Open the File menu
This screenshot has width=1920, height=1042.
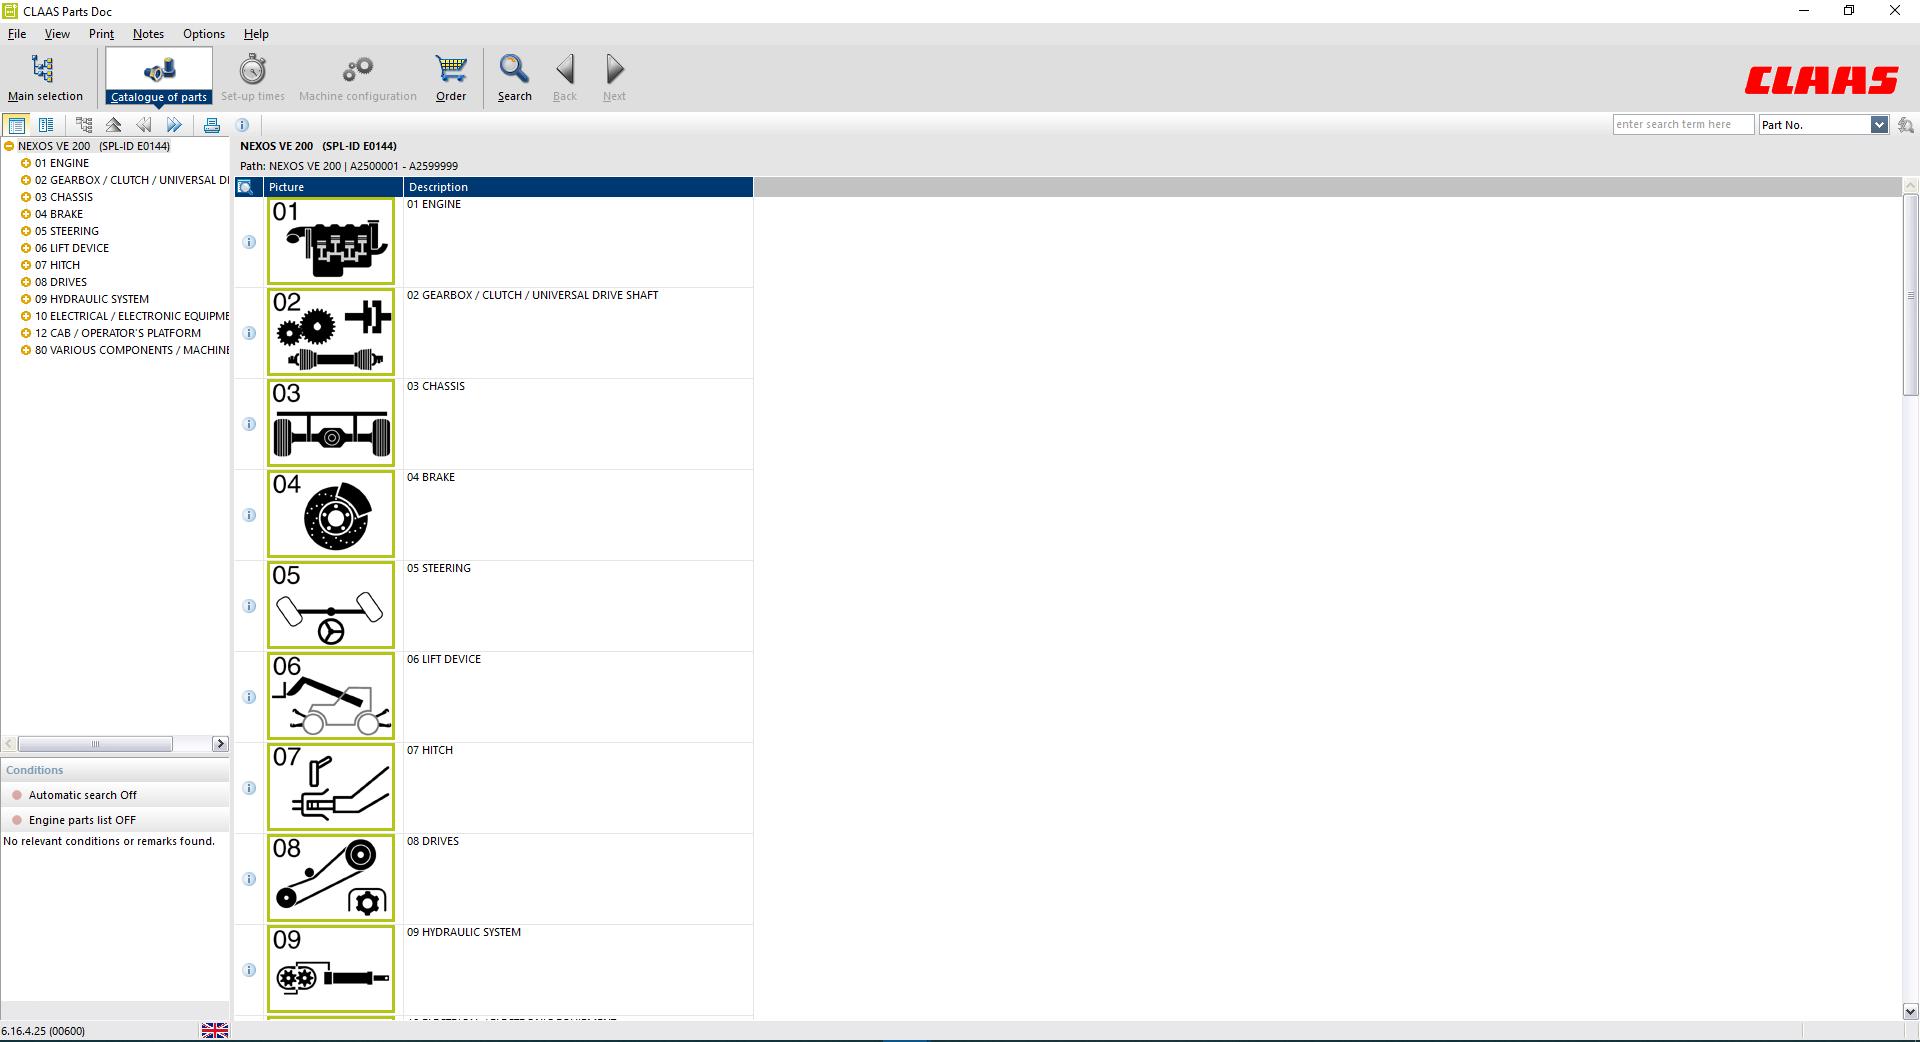tap(17, 34)
